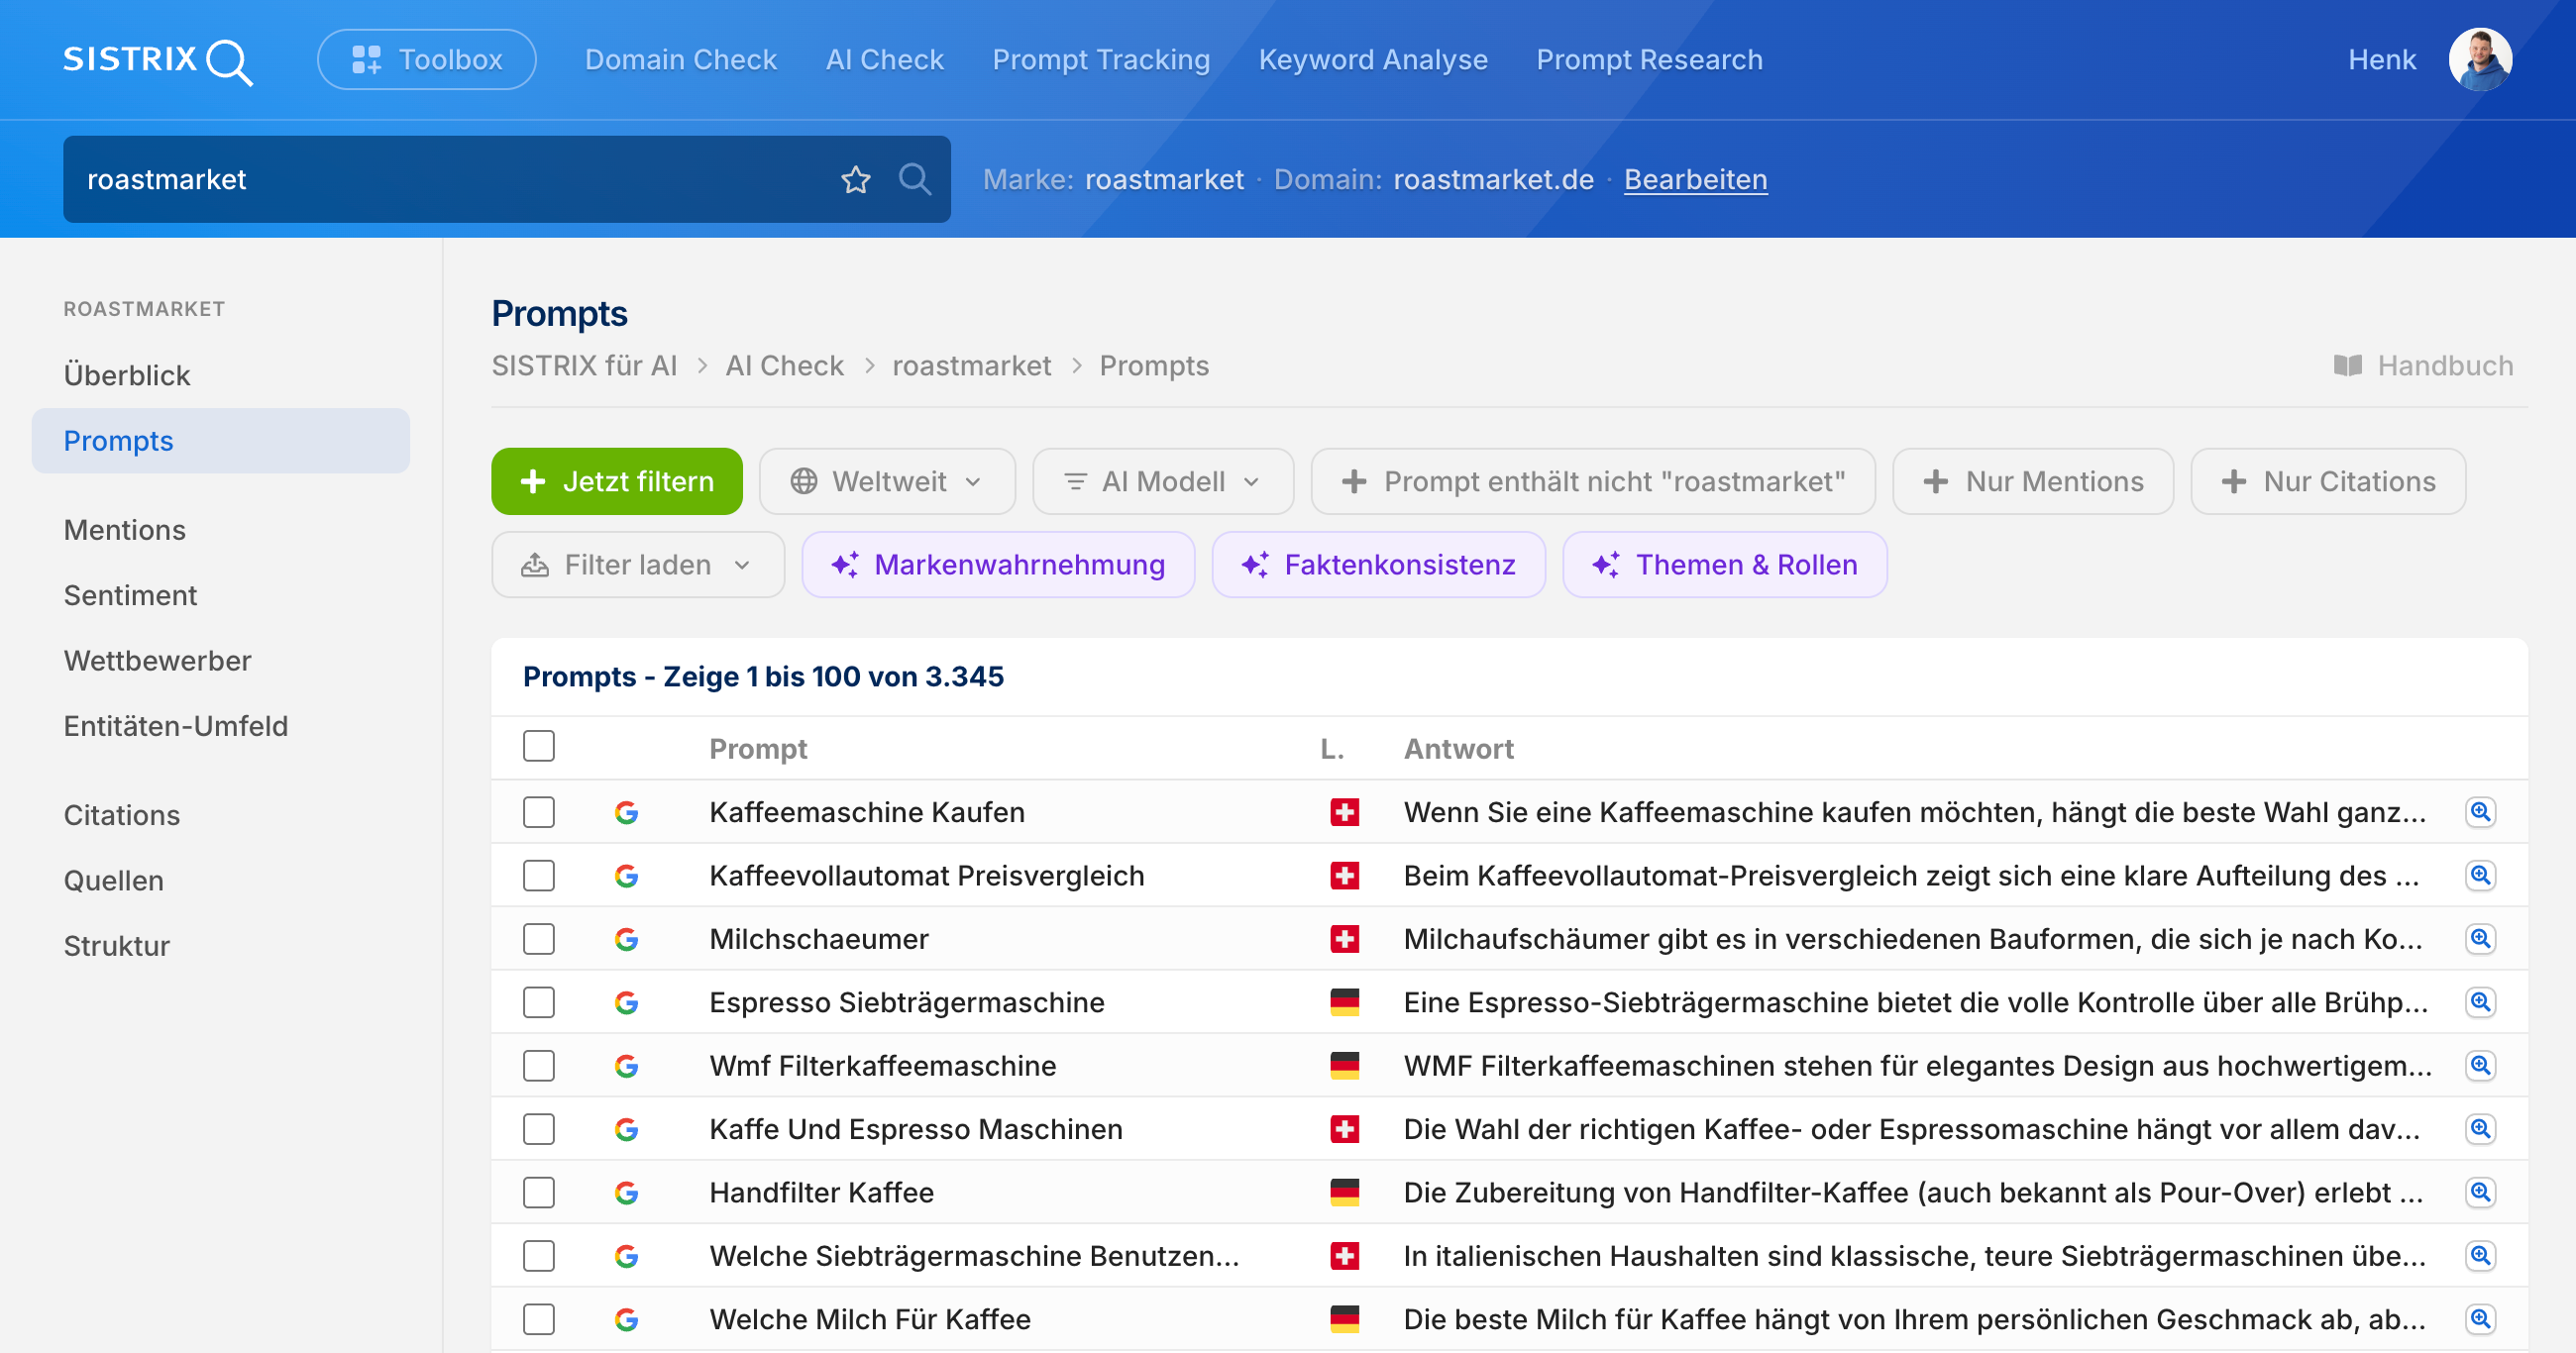The width and height of the screenshot is (2576, 1353).
Task: Open answer detail for Kaffeevollautomat Preisvergleich row
Action: (2480, 876)
